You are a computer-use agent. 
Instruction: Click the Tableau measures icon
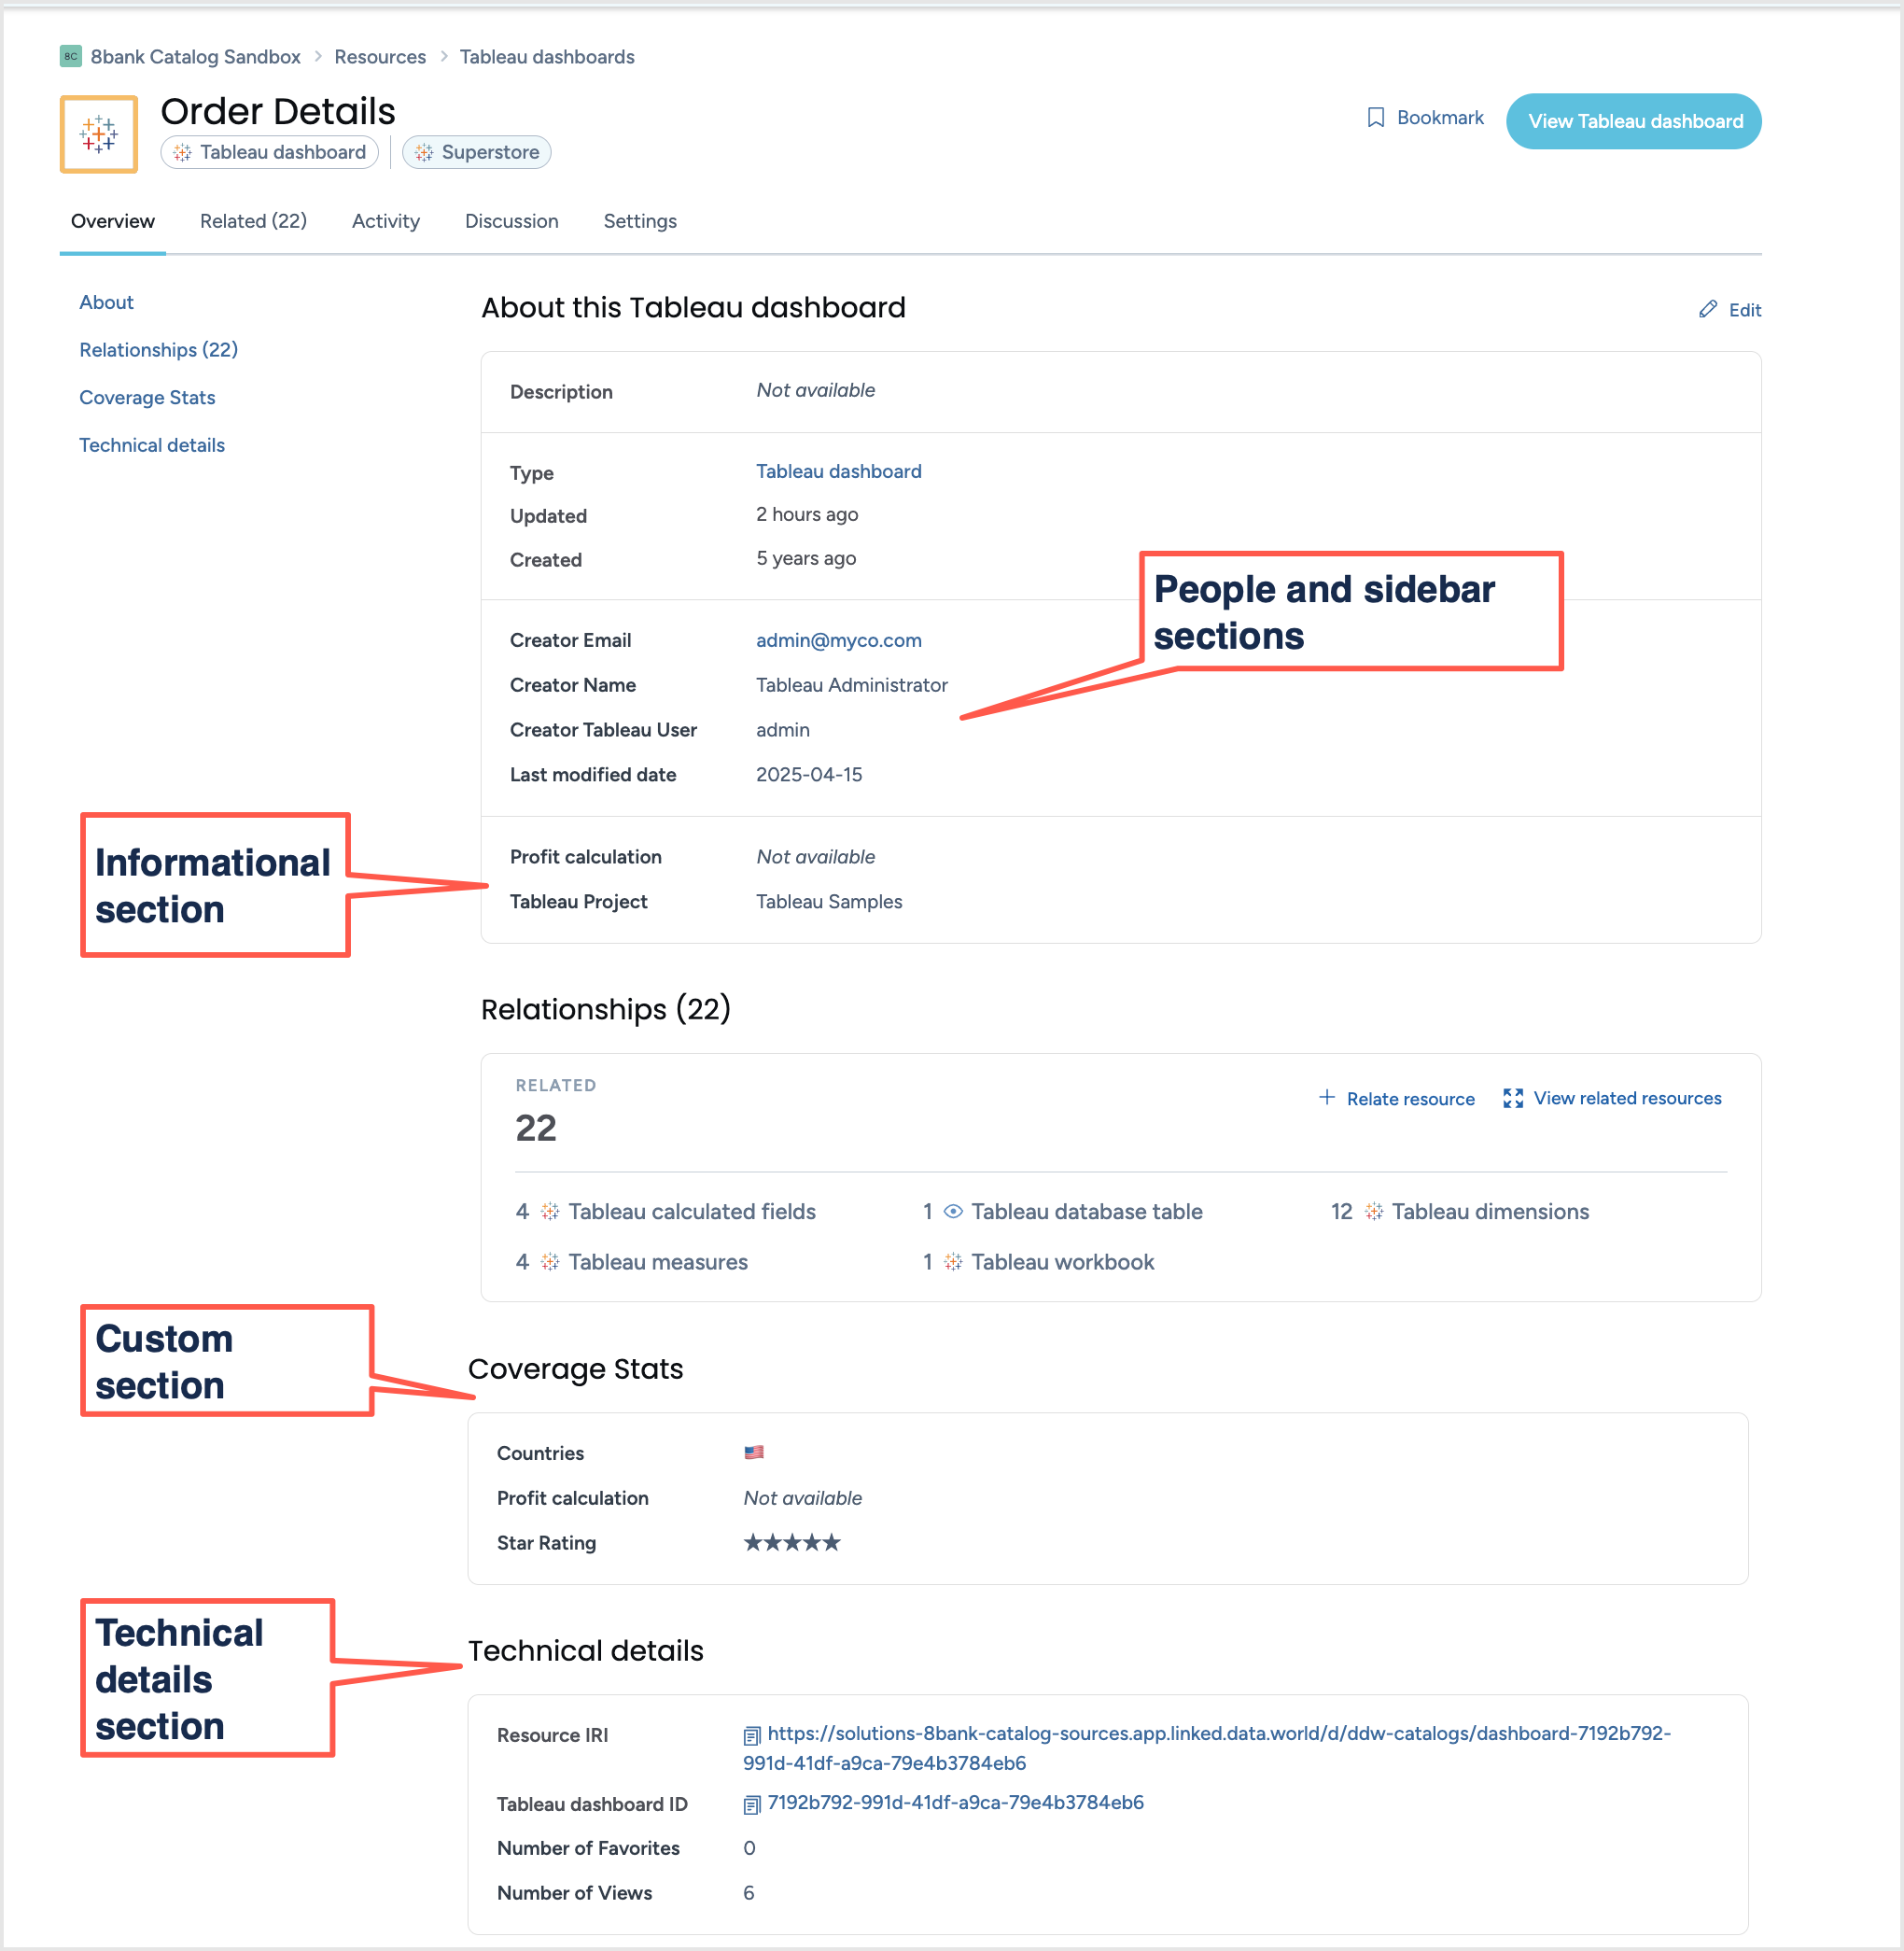click(x=550, y=1261)
